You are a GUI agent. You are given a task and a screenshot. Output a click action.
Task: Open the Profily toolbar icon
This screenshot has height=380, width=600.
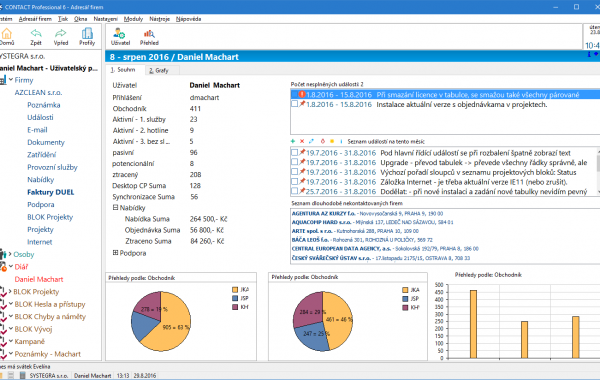click(87, 34)
